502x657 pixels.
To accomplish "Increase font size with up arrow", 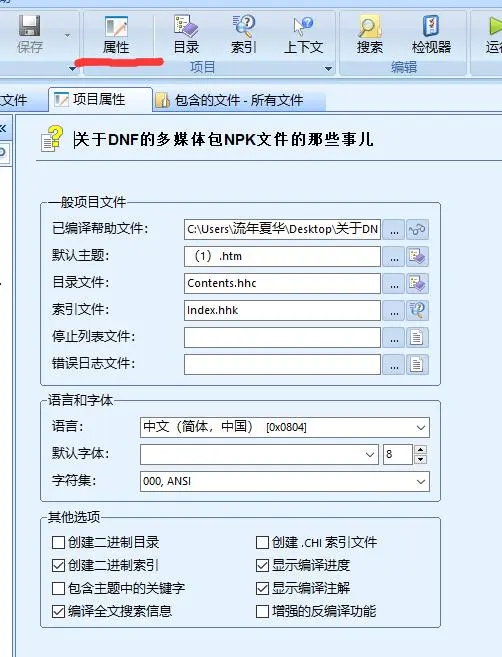I will [420, 450].
